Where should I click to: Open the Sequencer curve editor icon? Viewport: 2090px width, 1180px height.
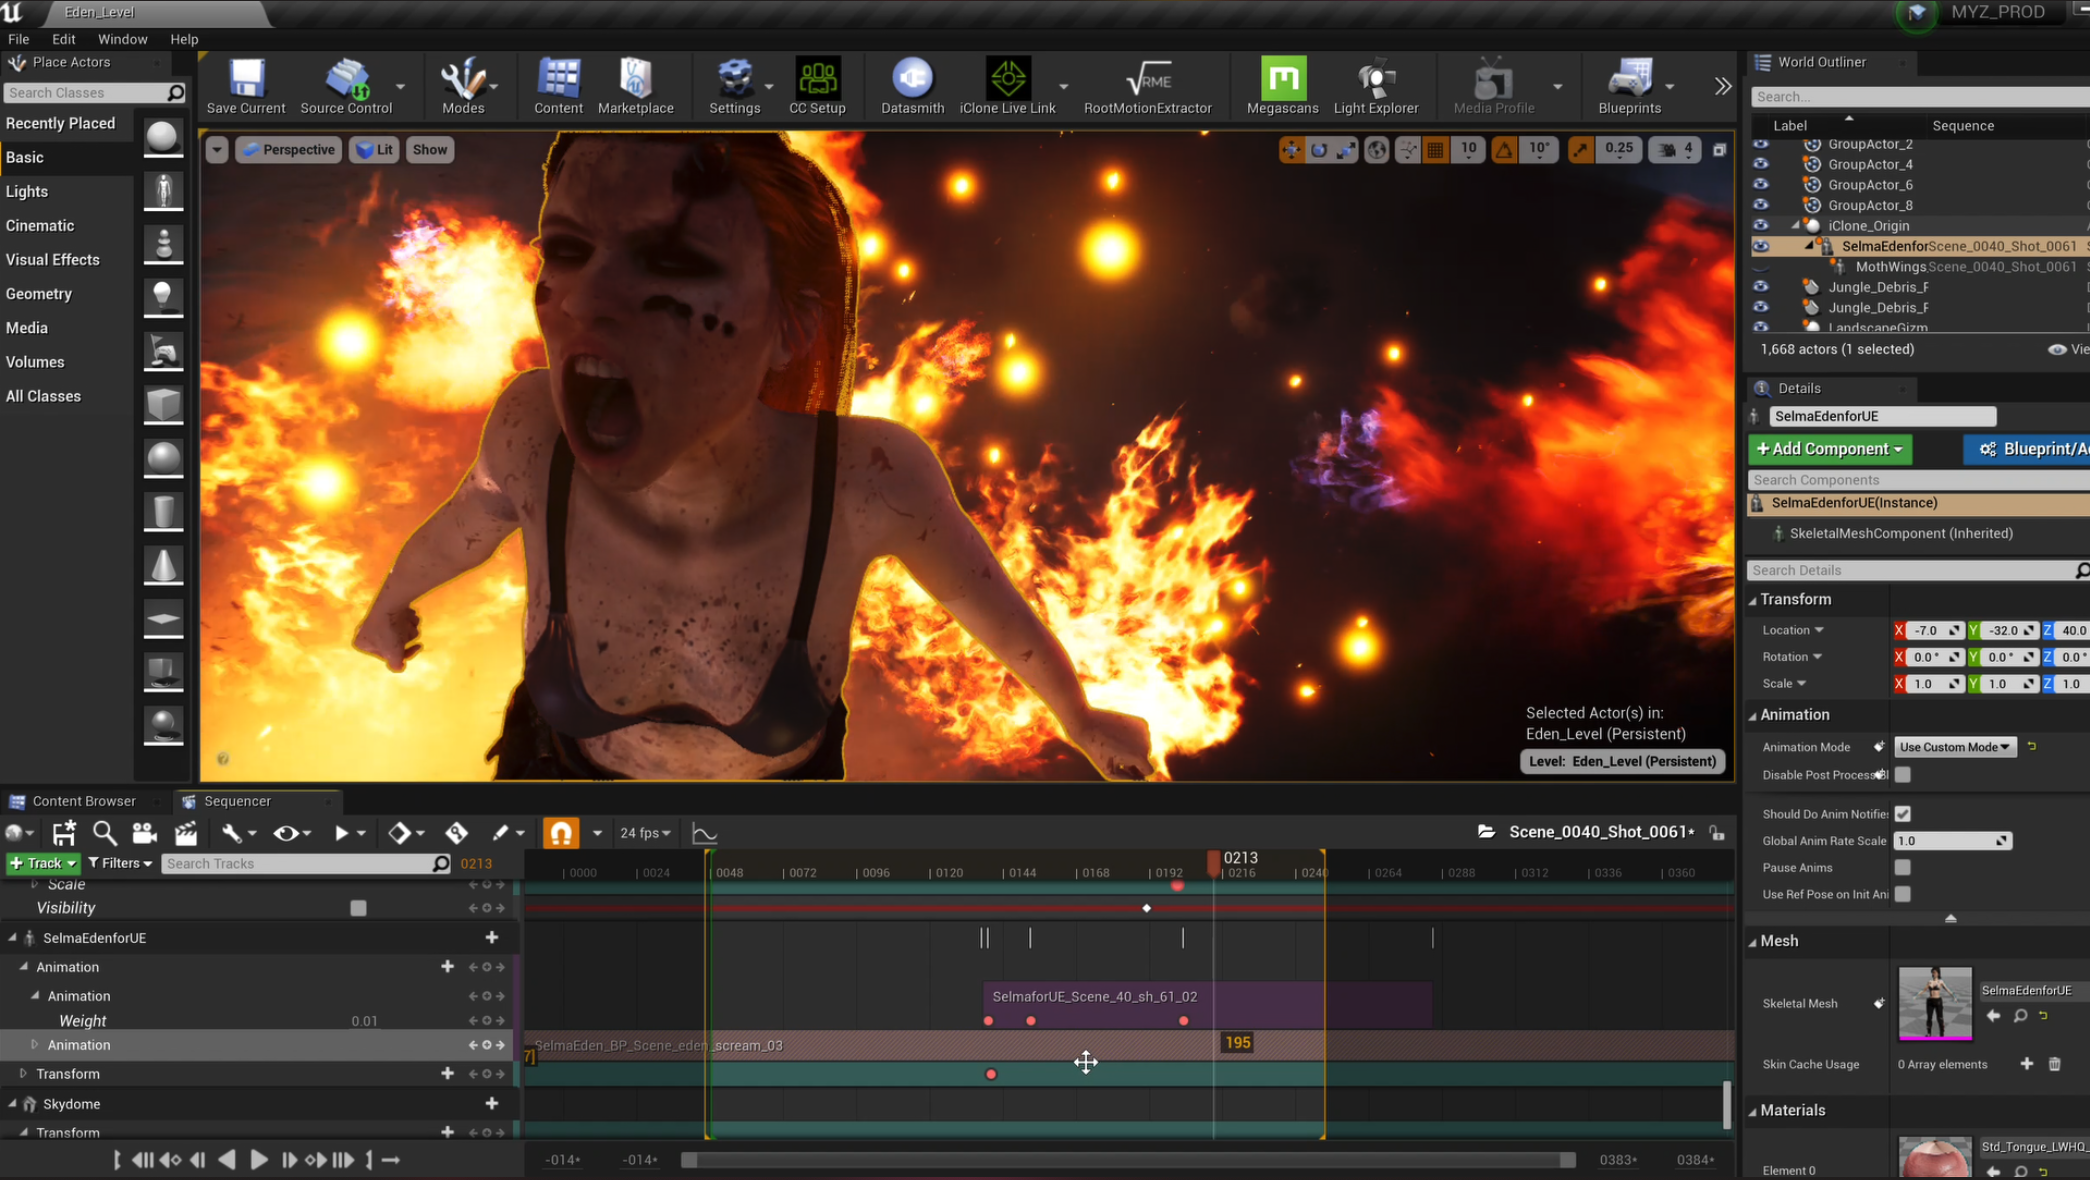pos(704,833)
